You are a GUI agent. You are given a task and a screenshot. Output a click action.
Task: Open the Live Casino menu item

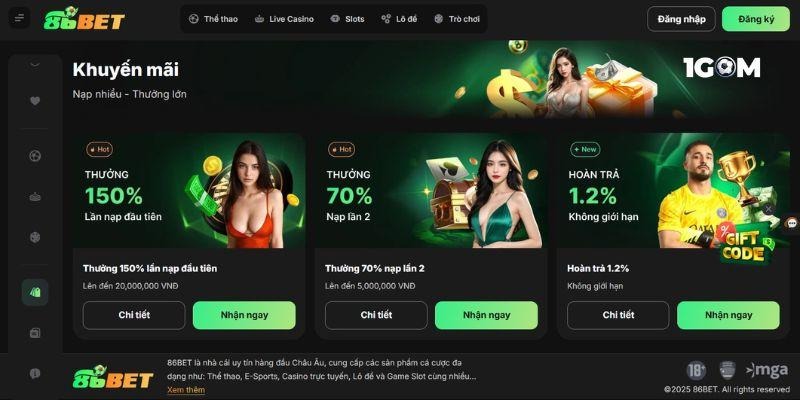point(284,19)
